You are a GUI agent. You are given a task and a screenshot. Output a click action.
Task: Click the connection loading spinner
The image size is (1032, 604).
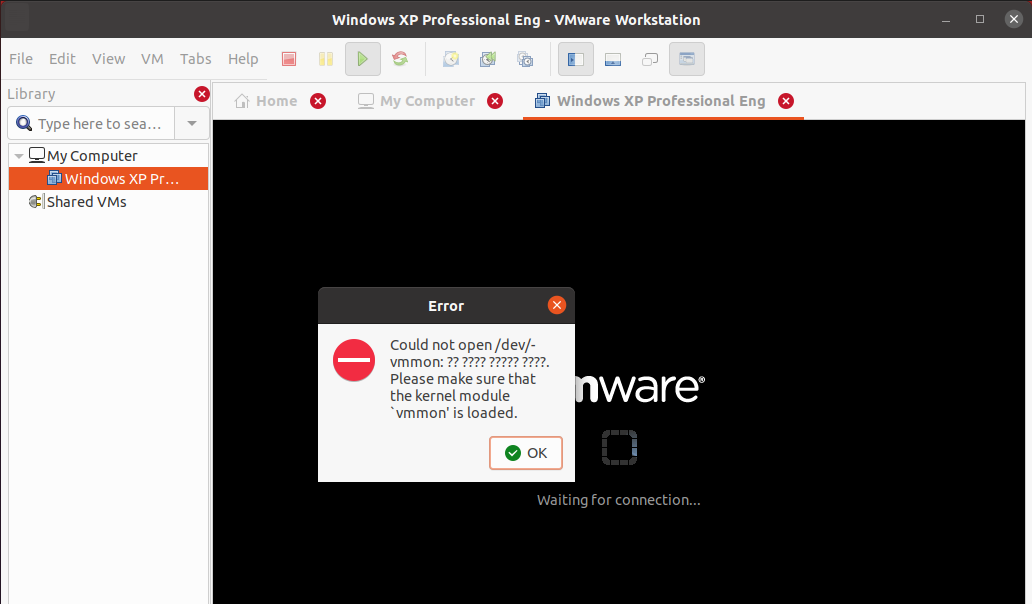coord(619,447)
